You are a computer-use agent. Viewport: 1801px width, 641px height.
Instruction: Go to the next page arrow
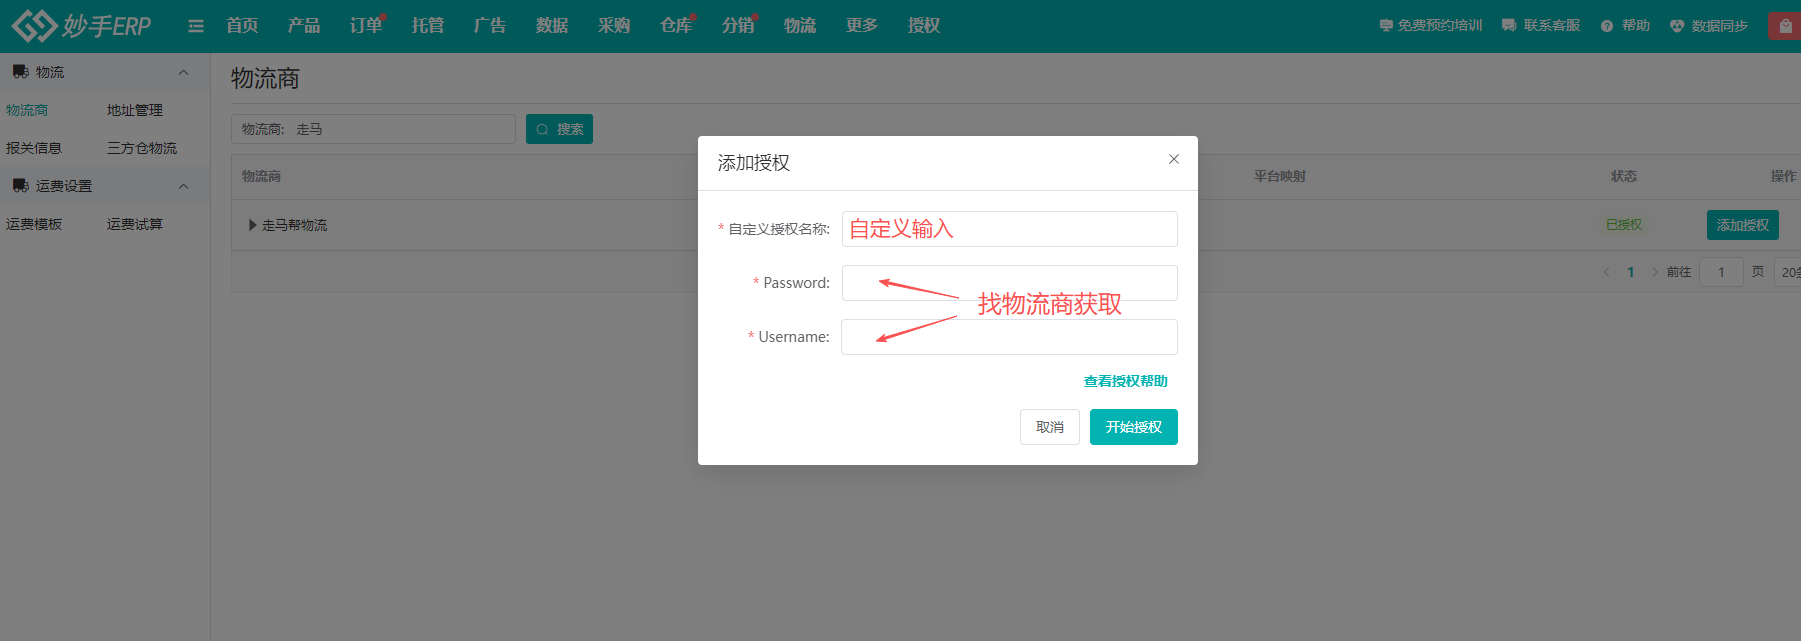pyautogui.click(x=1655, y=272)
